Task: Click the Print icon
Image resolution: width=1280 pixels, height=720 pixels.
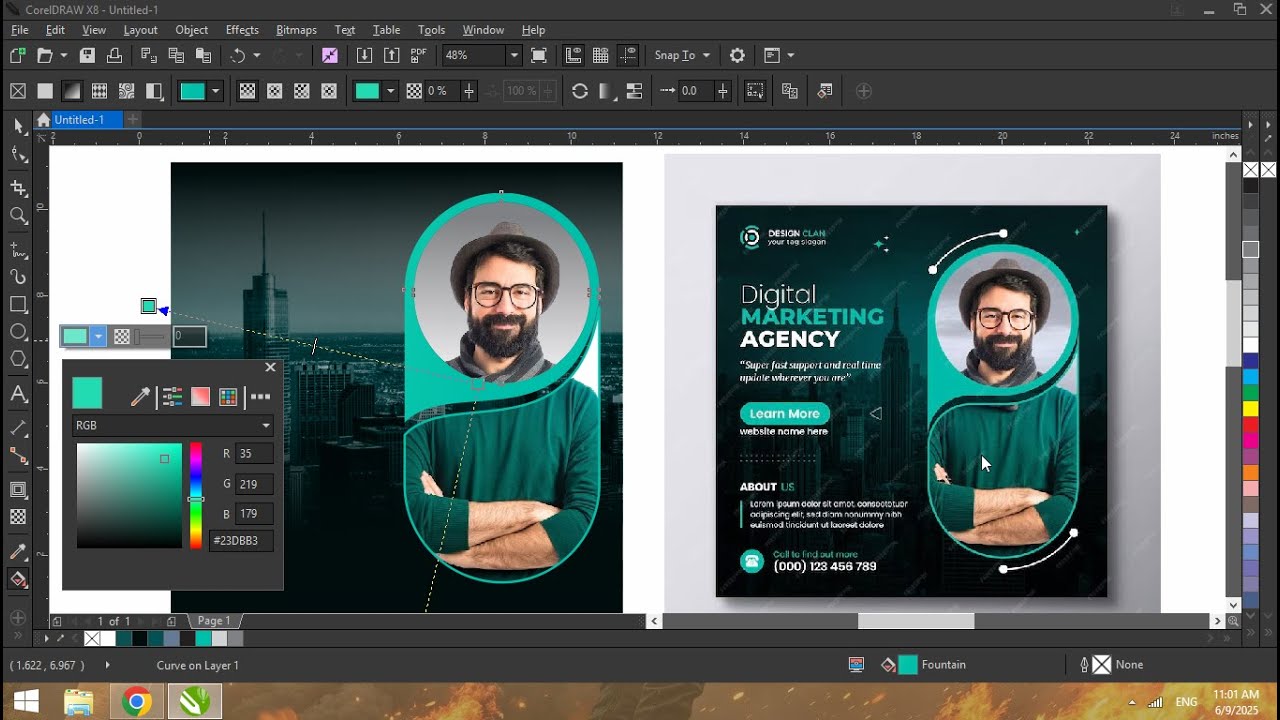Action: click(x=114, y=56)
